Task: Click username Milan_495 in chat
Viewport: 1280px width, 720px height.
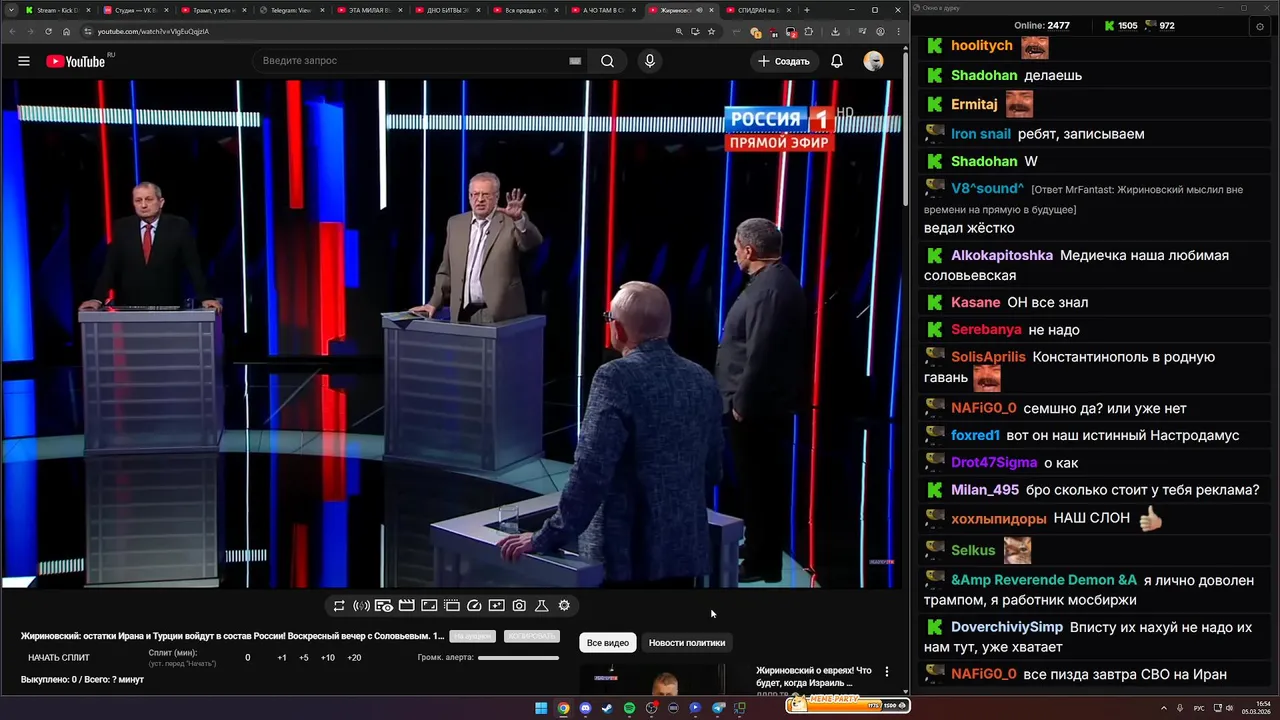Action: [985, 490]
